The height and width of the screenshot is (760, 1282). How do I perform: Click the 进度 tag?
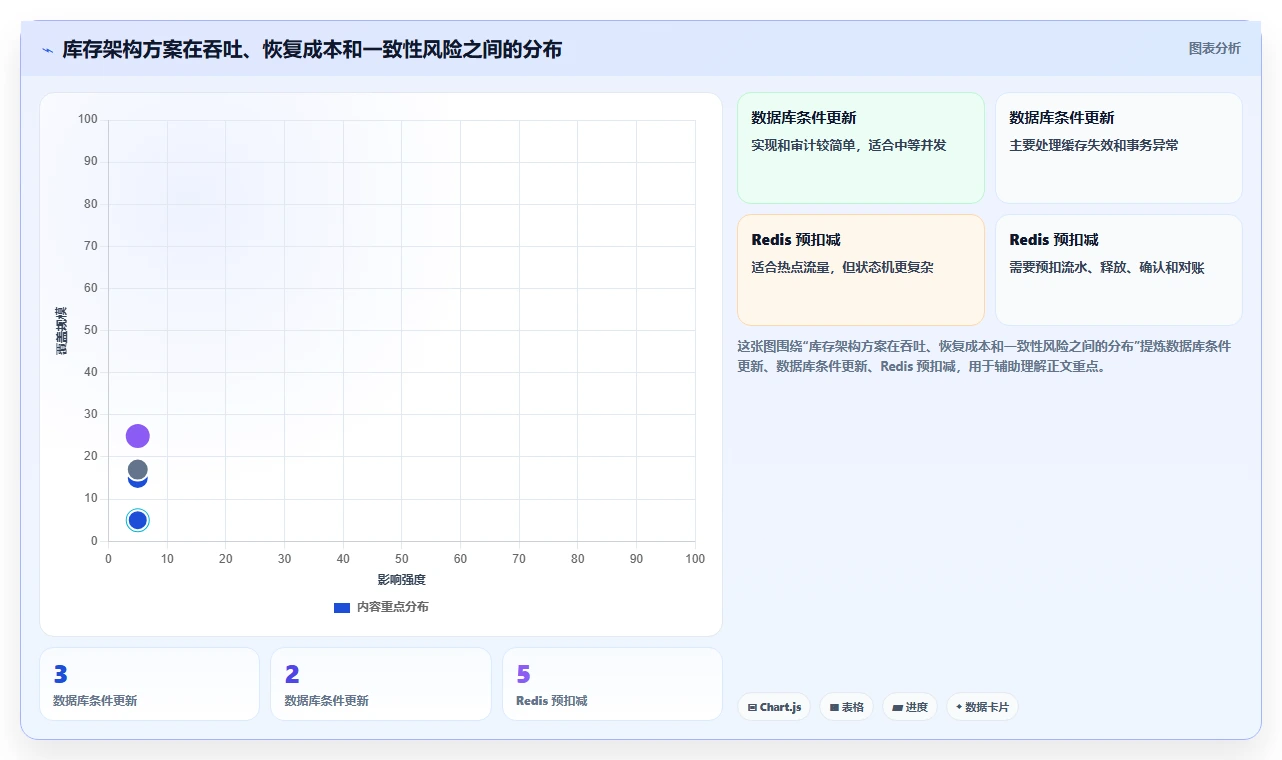[910, 707]
